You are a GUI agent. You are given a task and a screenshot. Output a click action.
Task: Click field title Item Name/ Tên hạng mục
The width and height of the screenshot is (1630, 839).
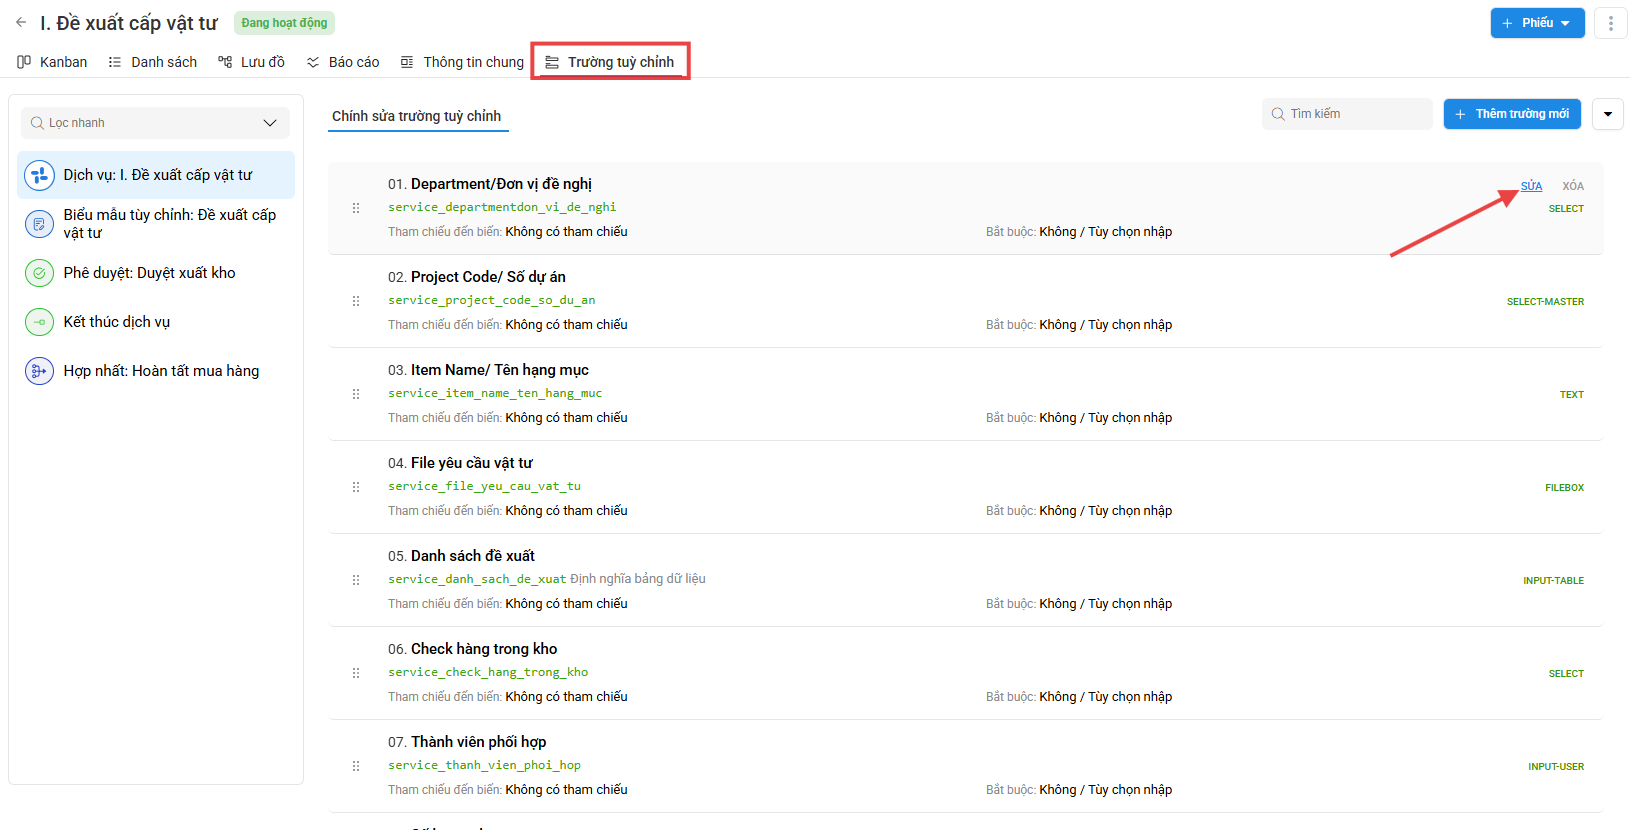(x=500, y=370)
